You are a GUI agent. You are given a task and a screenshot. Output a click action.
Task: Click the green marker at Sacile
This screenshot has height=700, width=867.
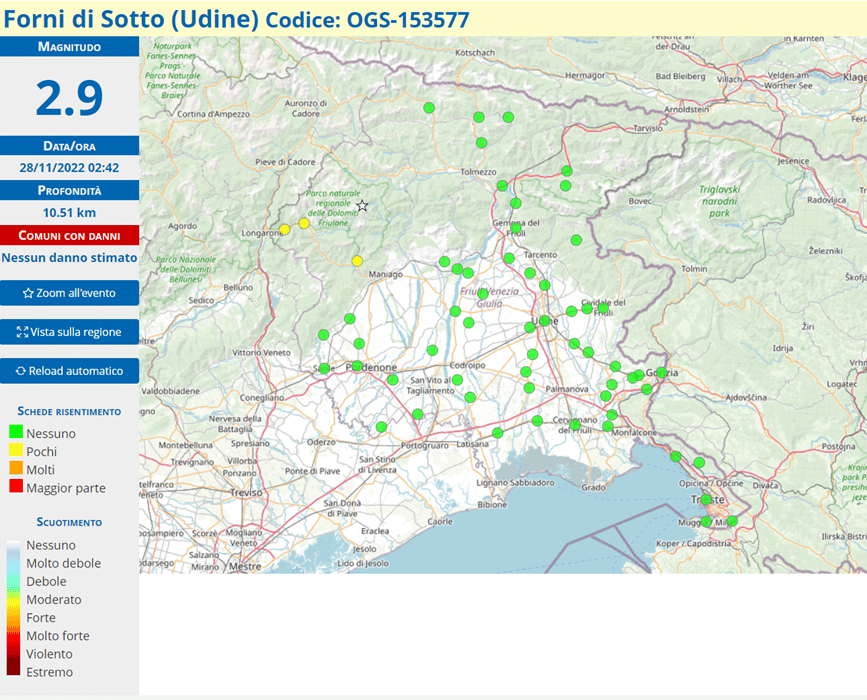click(x=324, y=369)
